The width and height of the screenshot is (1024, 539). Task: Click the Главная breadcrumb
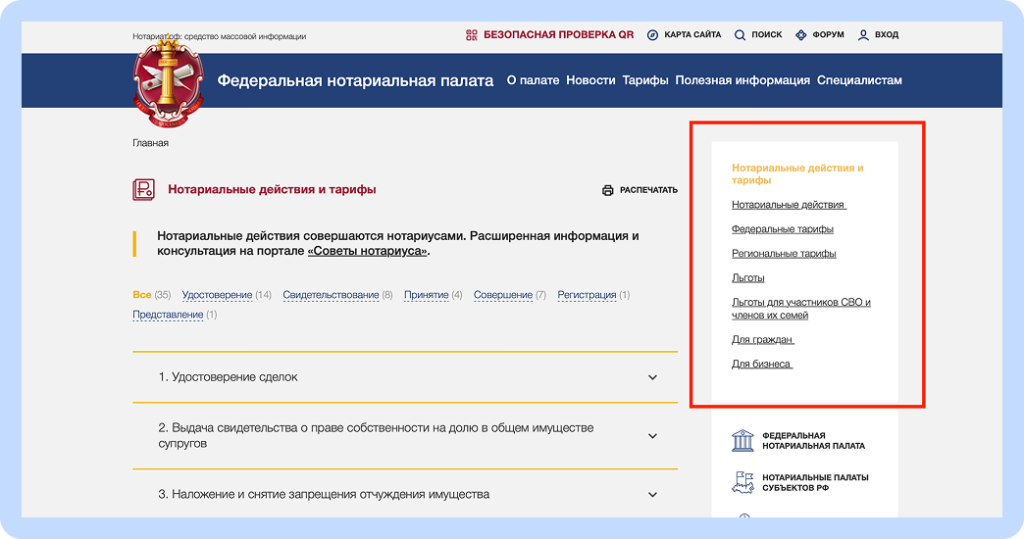pyautogui.click(x=150, y=143)
